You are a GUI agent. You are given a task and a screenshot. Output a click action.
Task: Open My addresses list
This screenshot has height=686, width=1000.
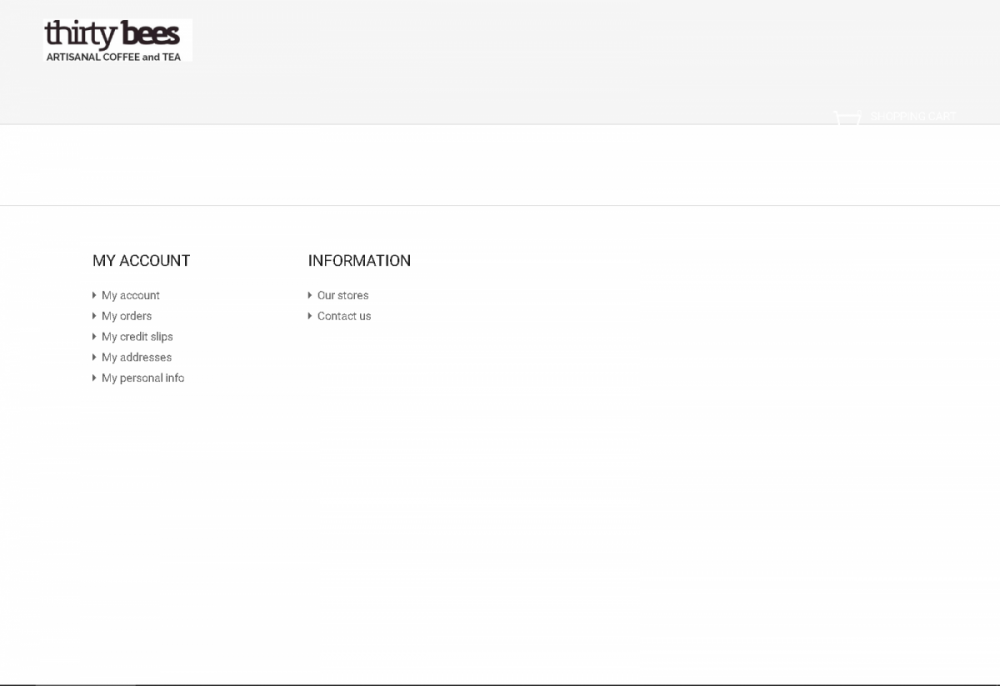[136, 357]
